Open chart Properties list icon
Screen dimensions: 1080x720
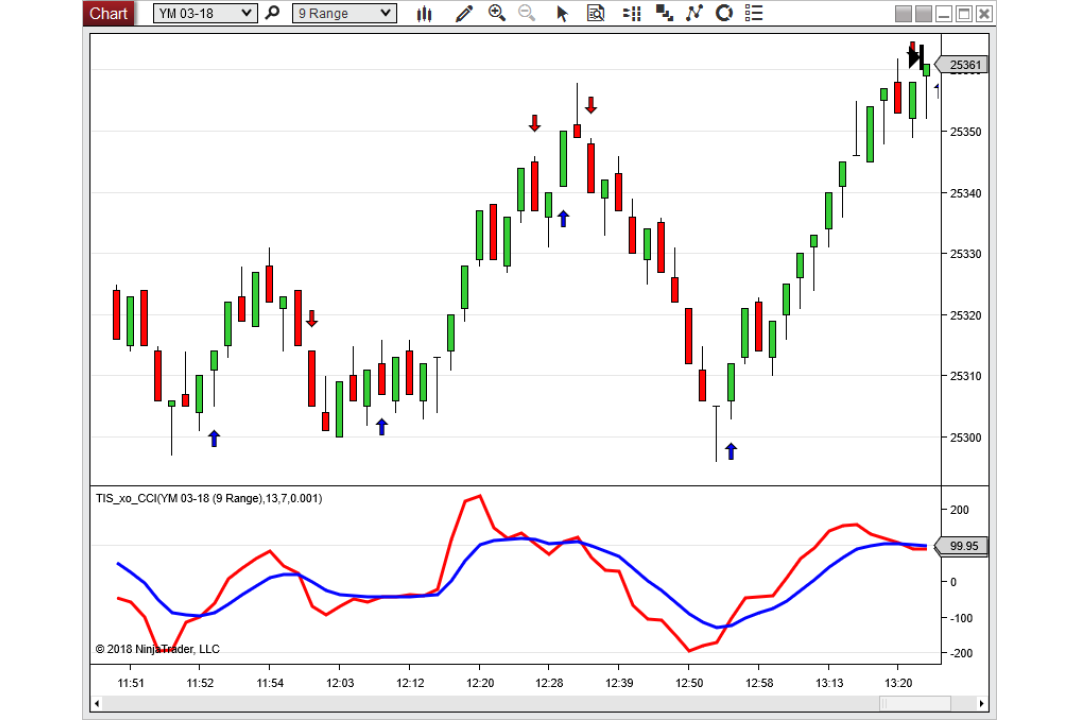pos(754,13)
